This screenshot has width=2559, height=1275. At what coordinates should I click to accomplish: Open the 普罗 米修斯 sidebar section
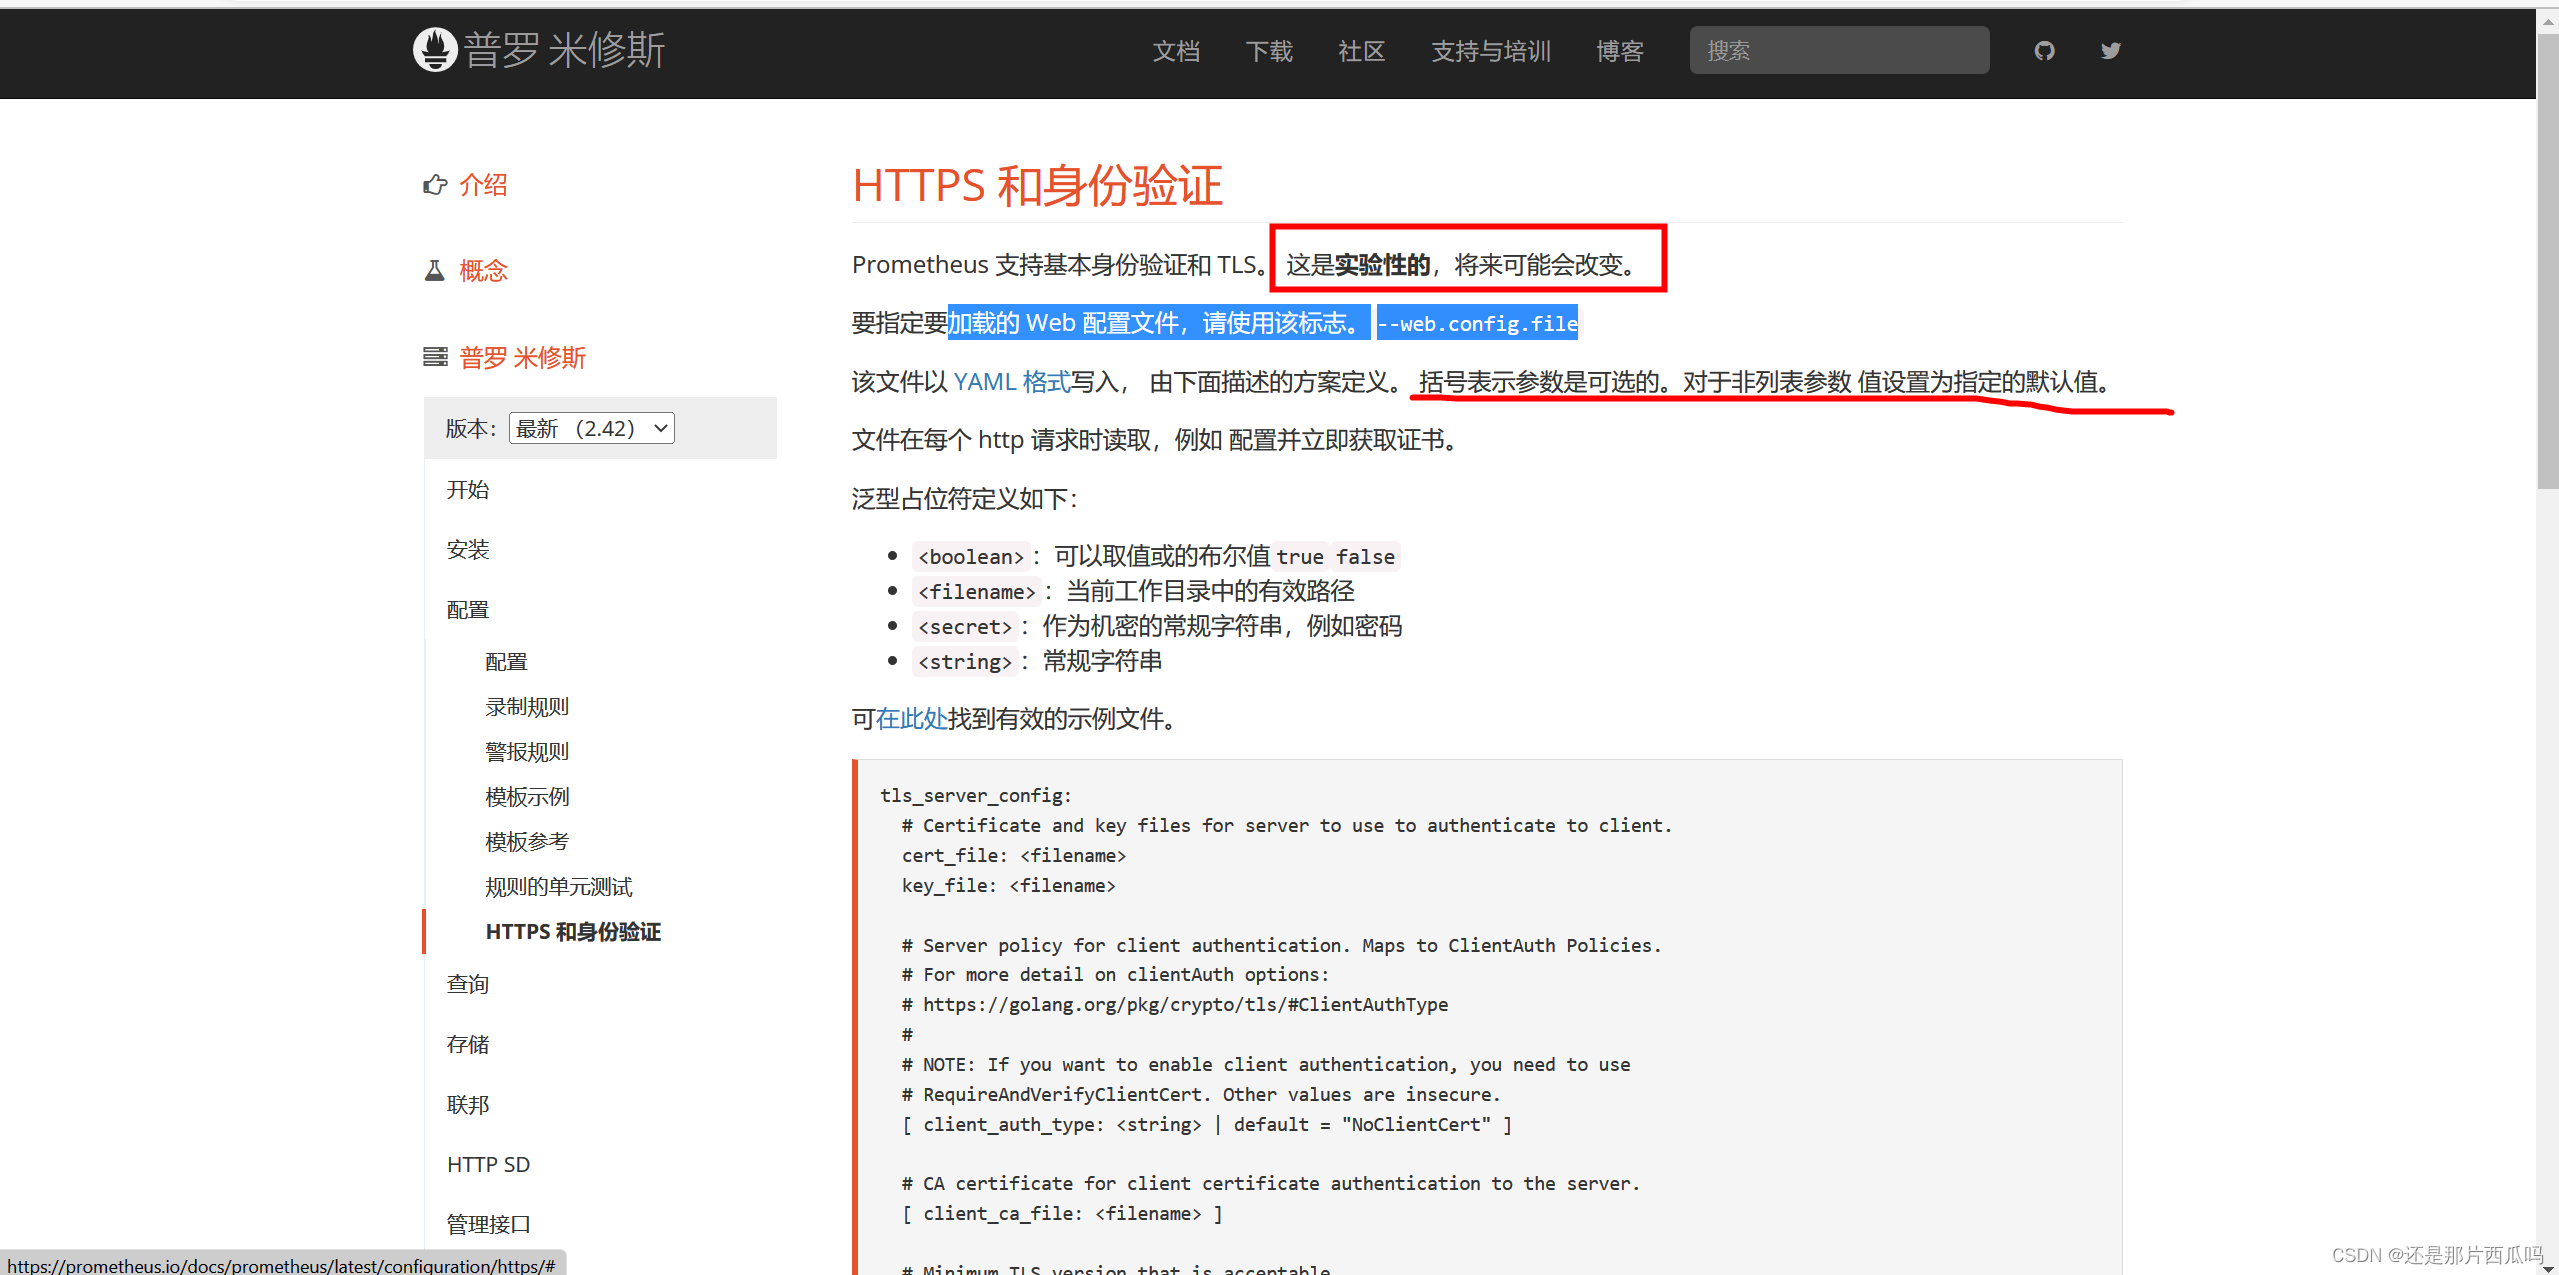[x=522, y=357]
